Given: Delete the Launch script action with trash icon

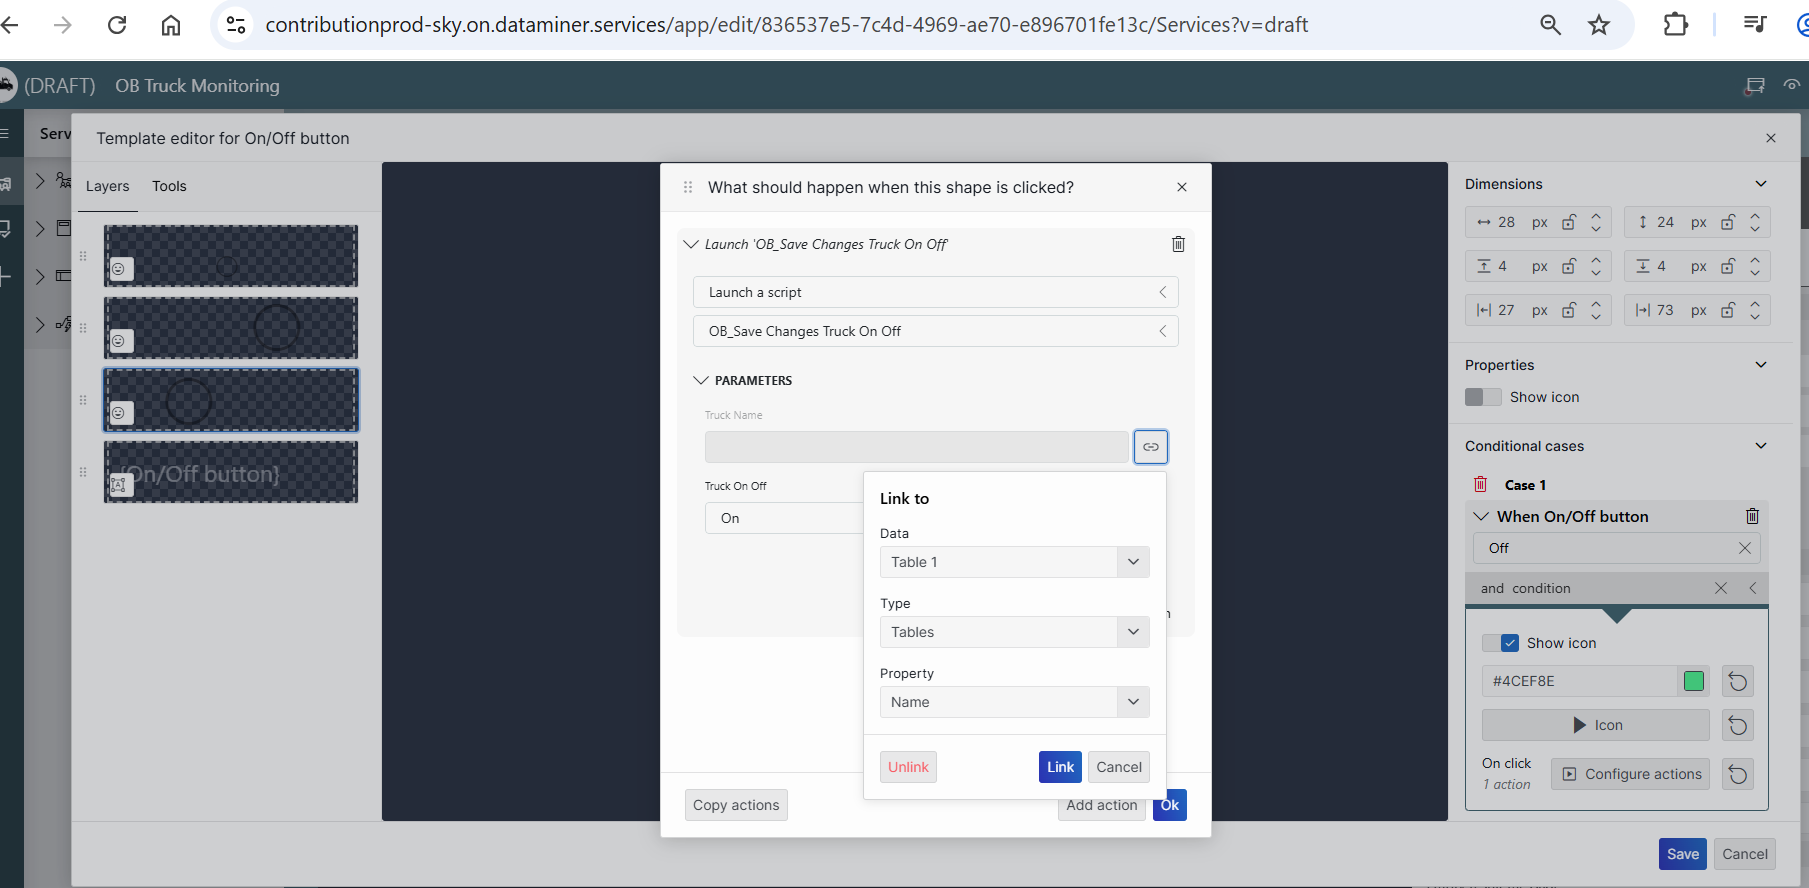Looking at the screenshot, I should 1178,244.
